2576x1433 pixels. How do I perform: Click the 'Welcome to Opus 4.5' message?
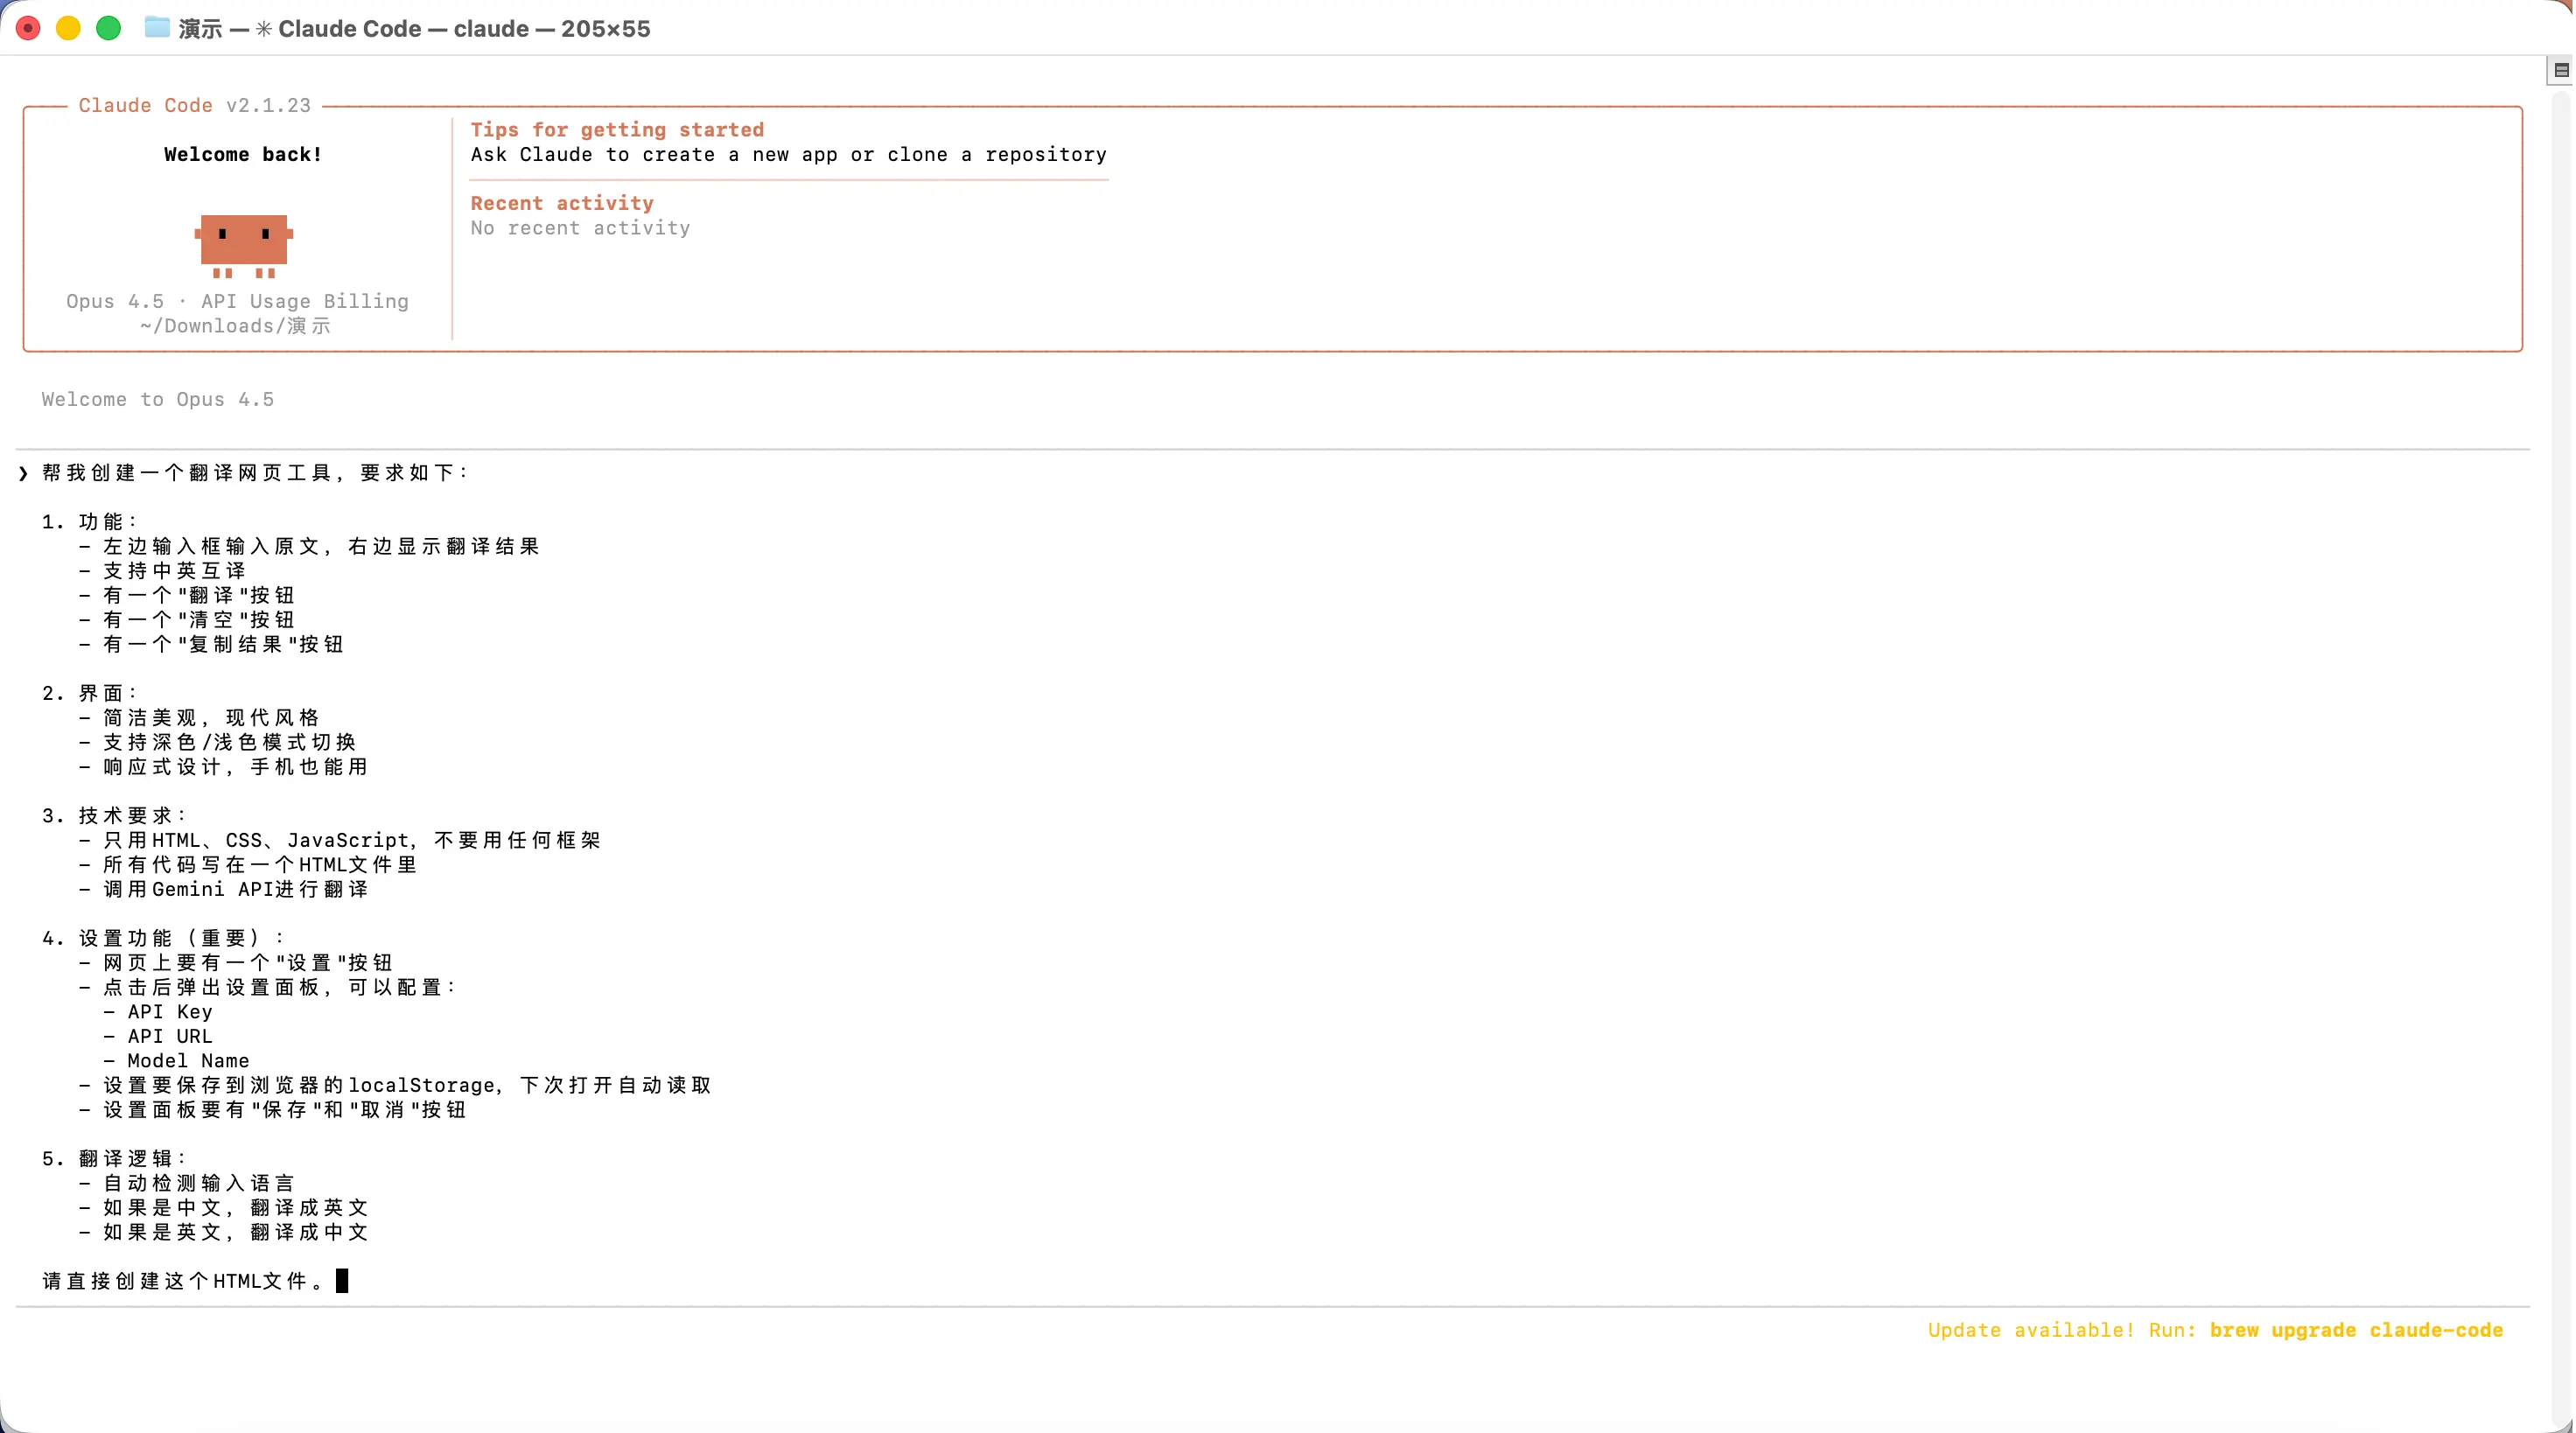tap(158, 399)
